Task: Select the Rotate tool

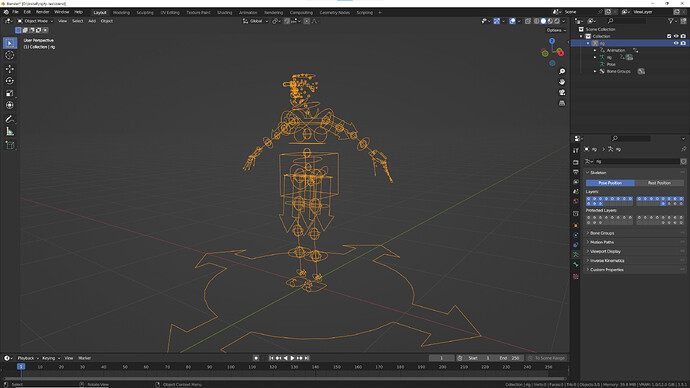Action: click(10, 81)
